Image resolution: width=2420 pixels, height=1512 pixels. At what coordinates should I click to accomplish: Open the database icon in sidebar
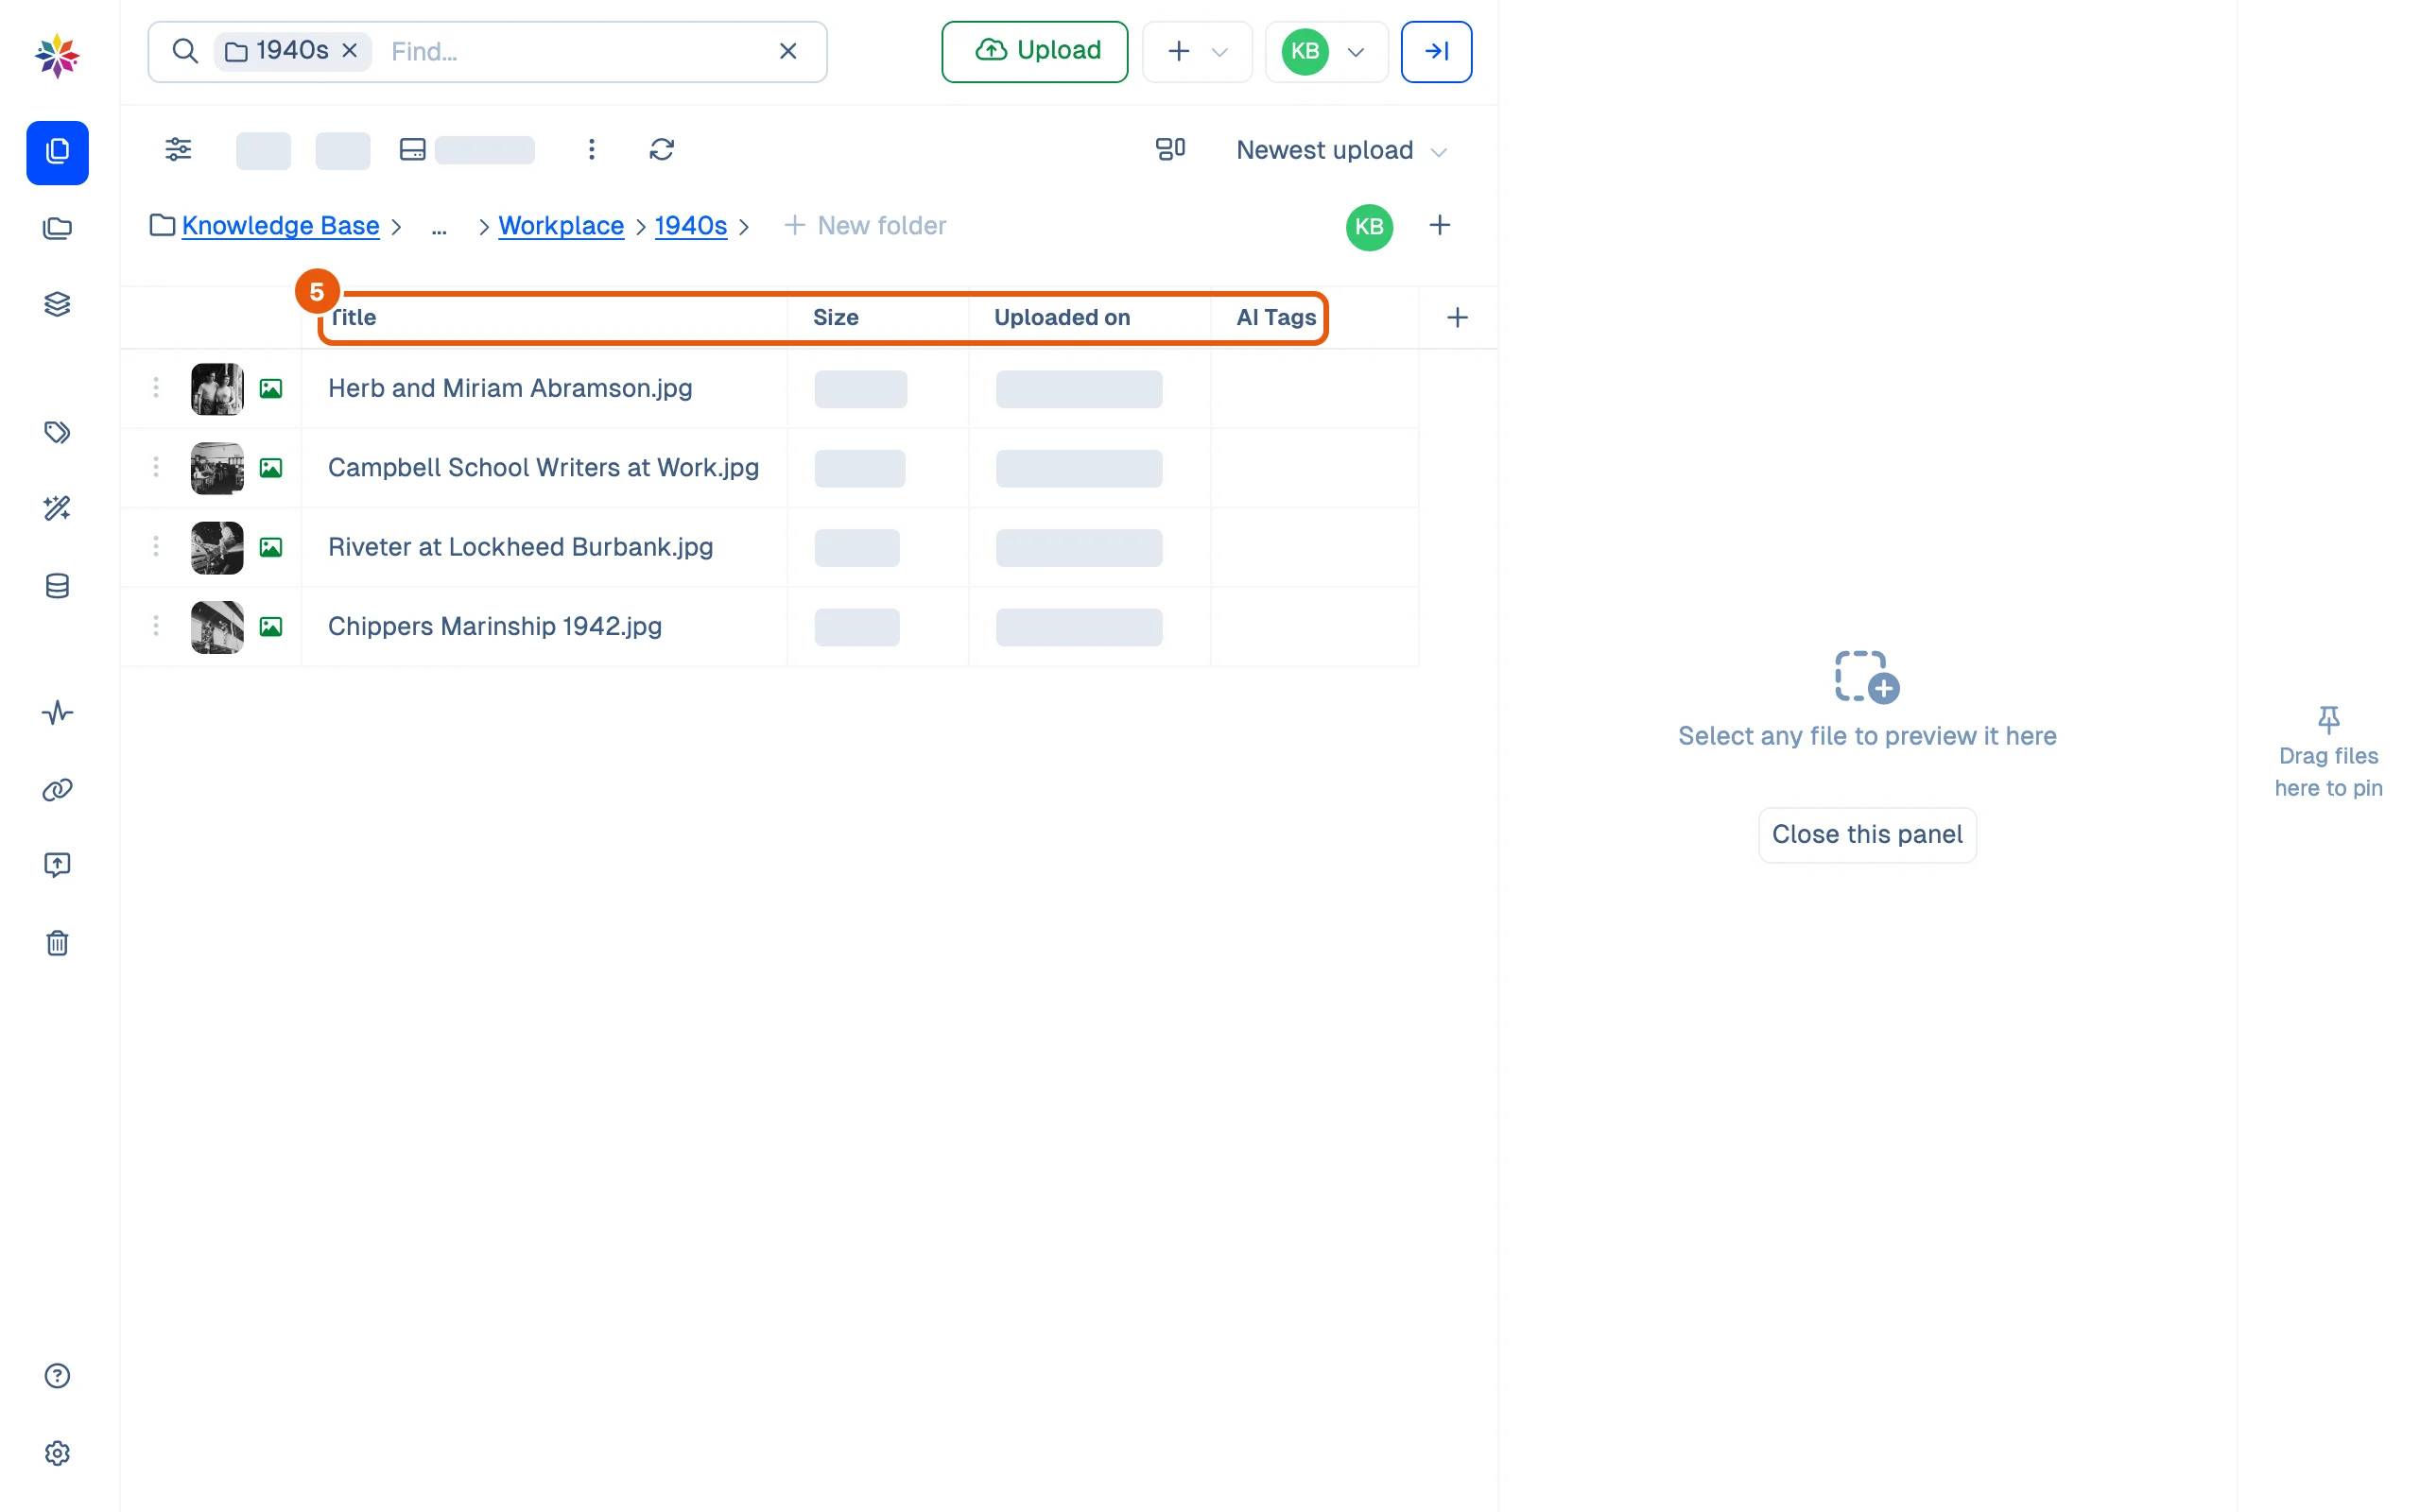tap(57, 586)
